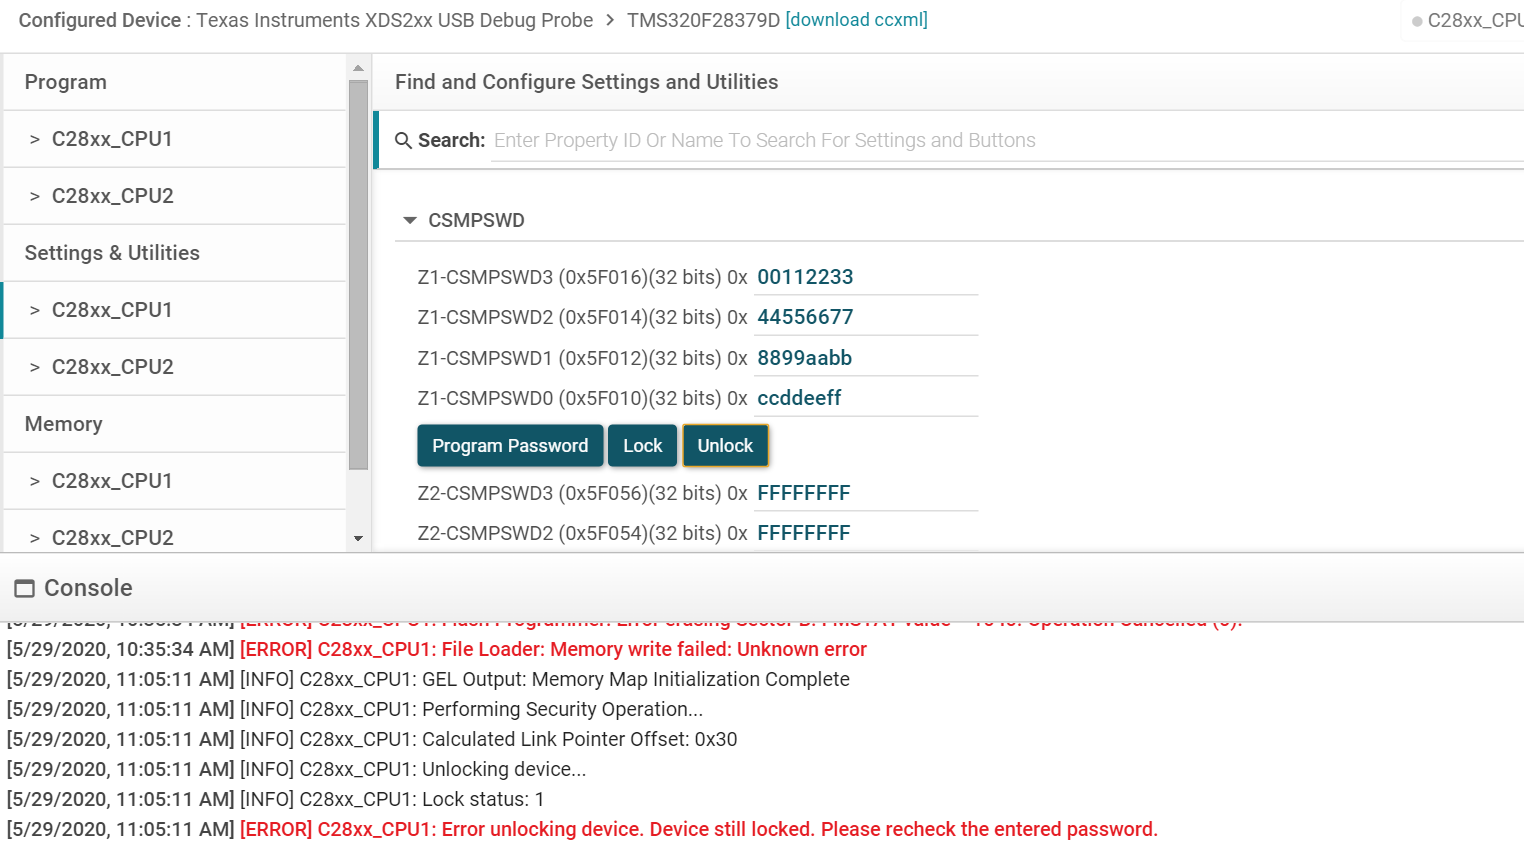Click the search magnifier icon
Image resolution: width=1524 pixels, height=852 pixels.
coord(403,141)
